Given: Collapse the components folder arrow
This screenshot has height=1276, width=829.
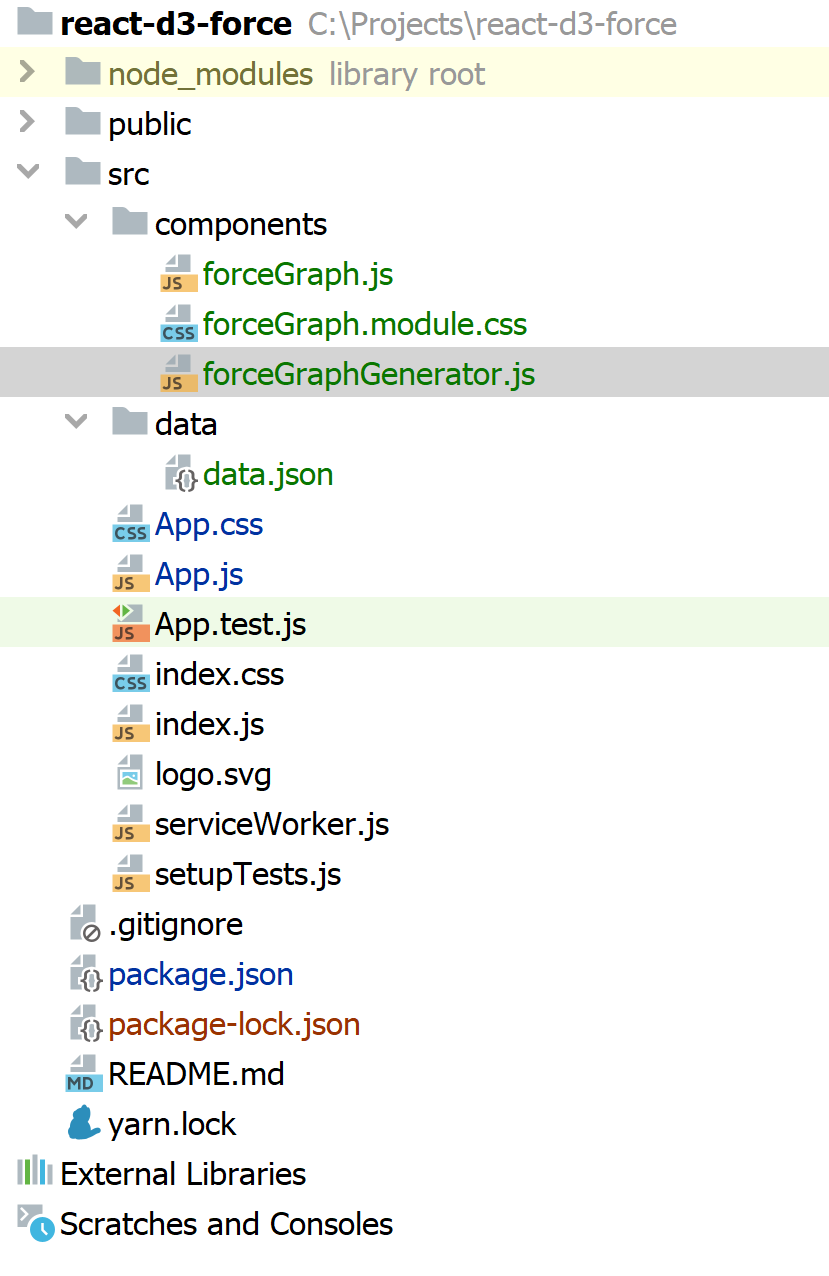Looking at the screenshot, I should [x=76, y=222].
